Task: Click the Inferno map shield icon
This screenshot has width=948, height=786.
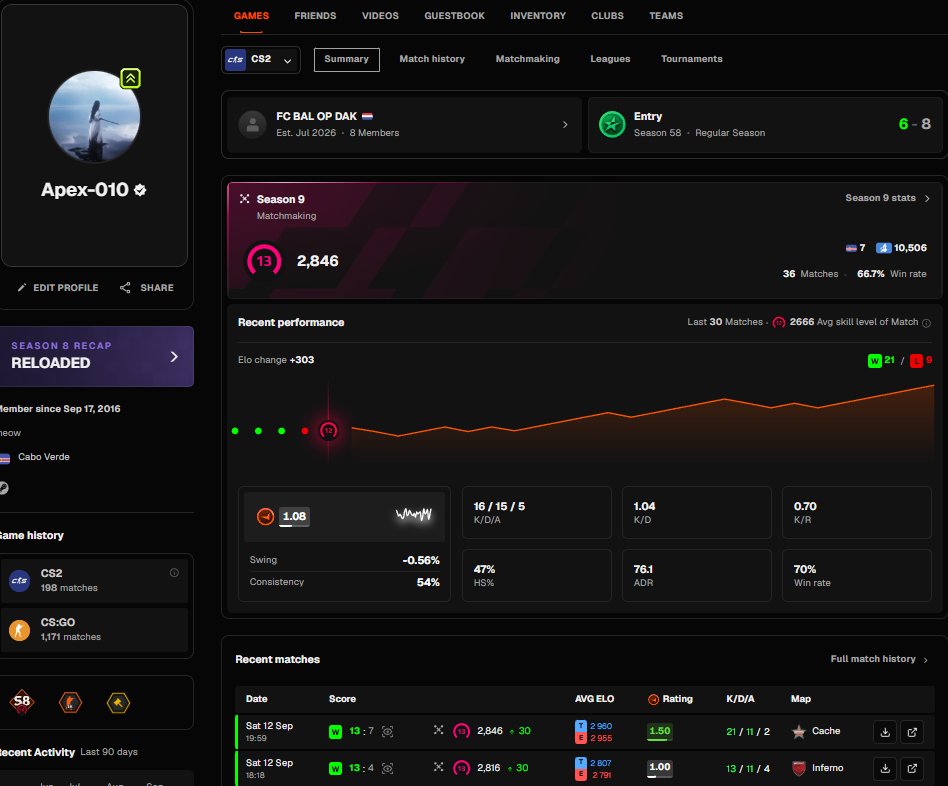Action: 799,768
